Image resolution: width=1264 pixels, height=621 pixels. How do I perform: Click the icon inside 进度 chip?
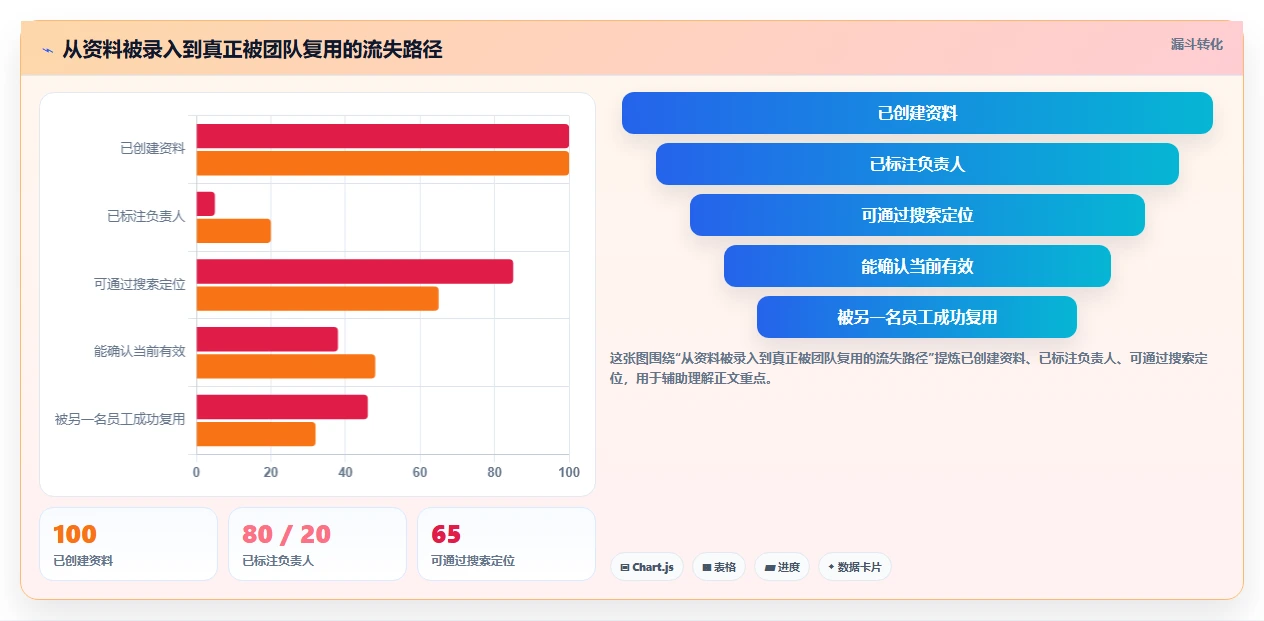(x=770, y=567)
